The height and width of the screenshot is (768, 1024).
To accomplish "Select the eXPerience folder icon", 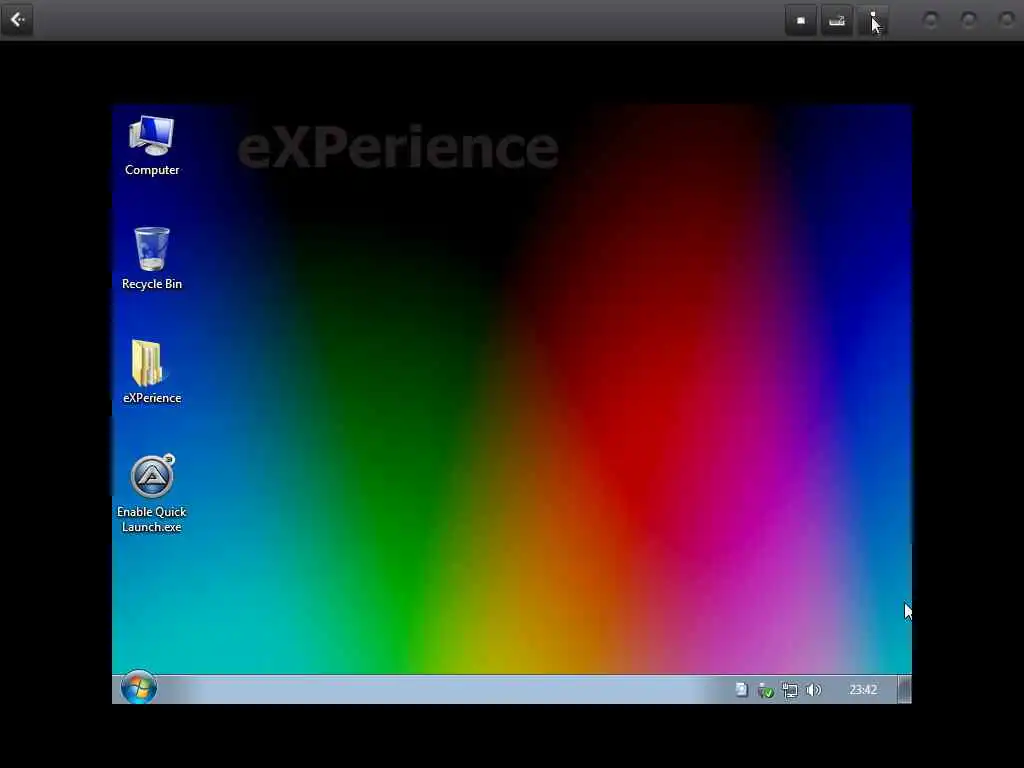I will click(x=150, y=363).
